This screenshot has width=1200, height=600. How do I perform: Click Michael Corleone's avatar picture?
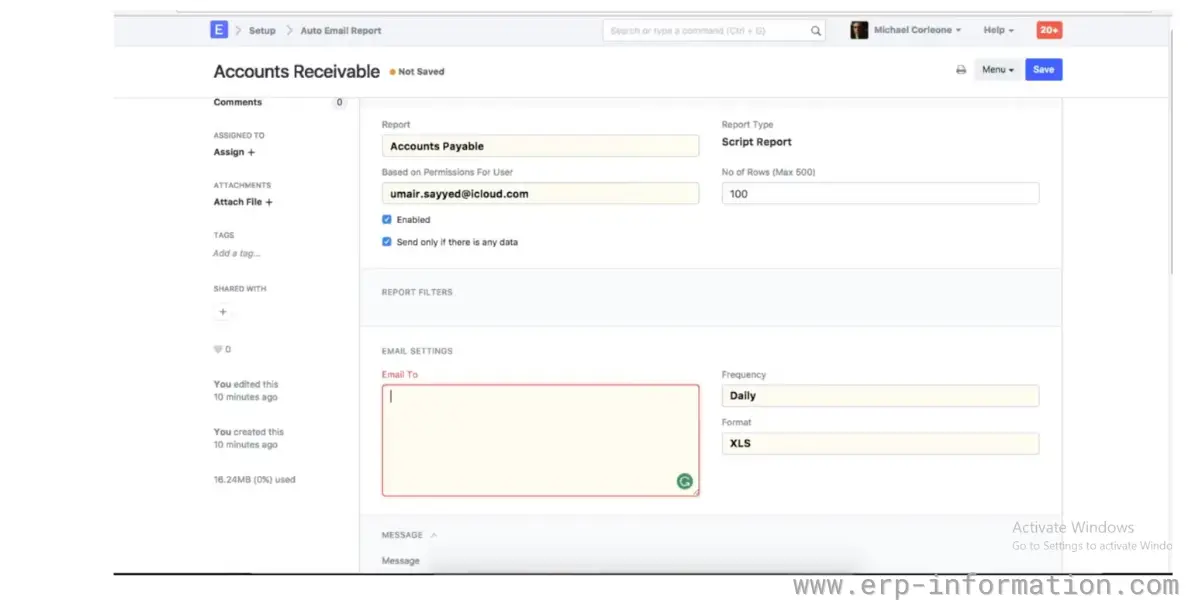point(859,30)
